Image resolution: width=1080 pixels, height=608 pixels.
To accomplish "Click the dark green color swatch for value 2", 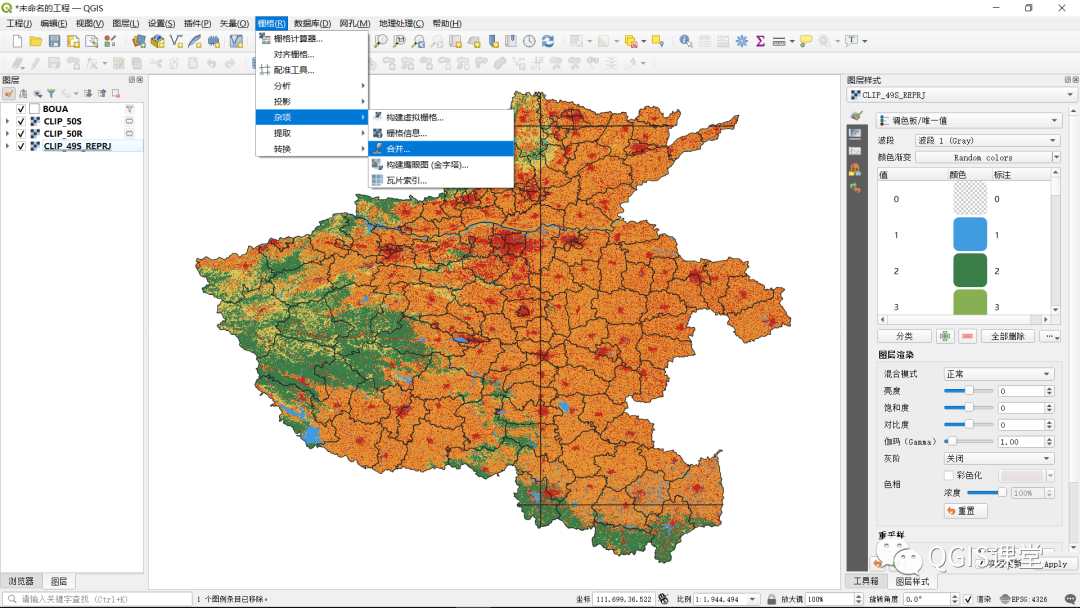I will (x=970, y=271).
